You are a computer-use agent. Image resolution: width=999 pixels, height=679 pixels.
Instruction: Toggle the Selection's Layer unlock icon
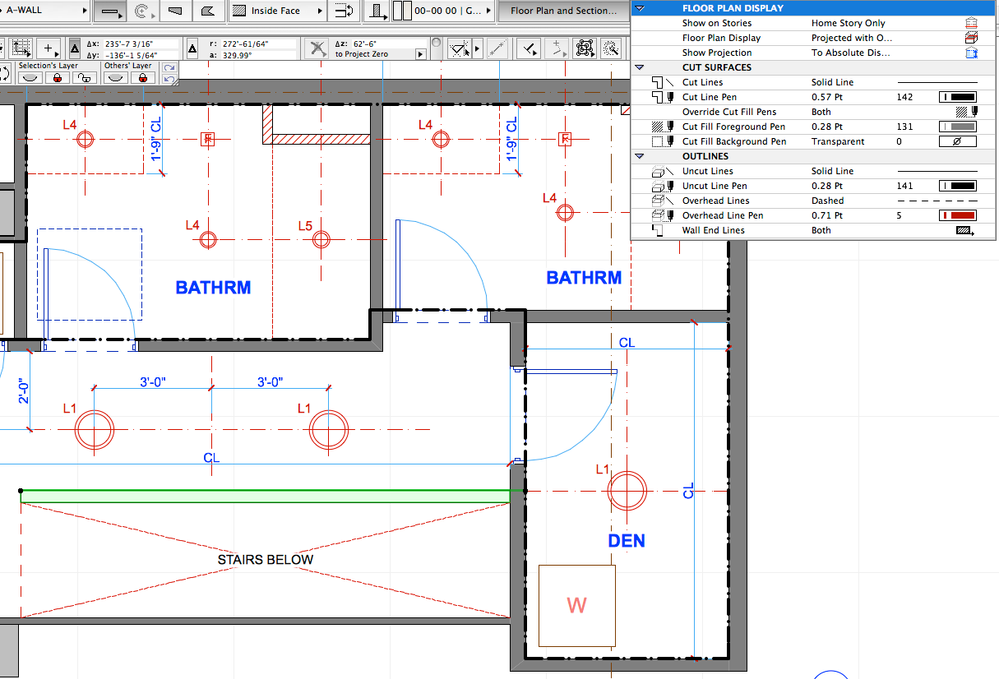84,78
